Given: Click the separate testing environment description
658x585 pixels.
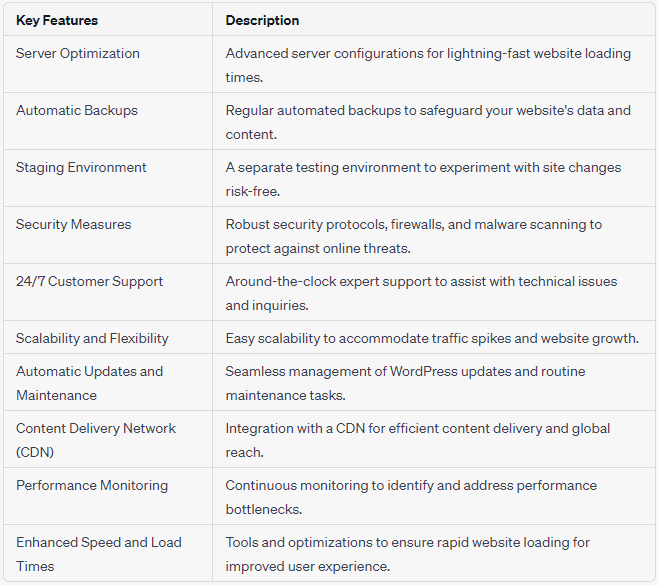Looking at the screenshot, I should (423, 179).
